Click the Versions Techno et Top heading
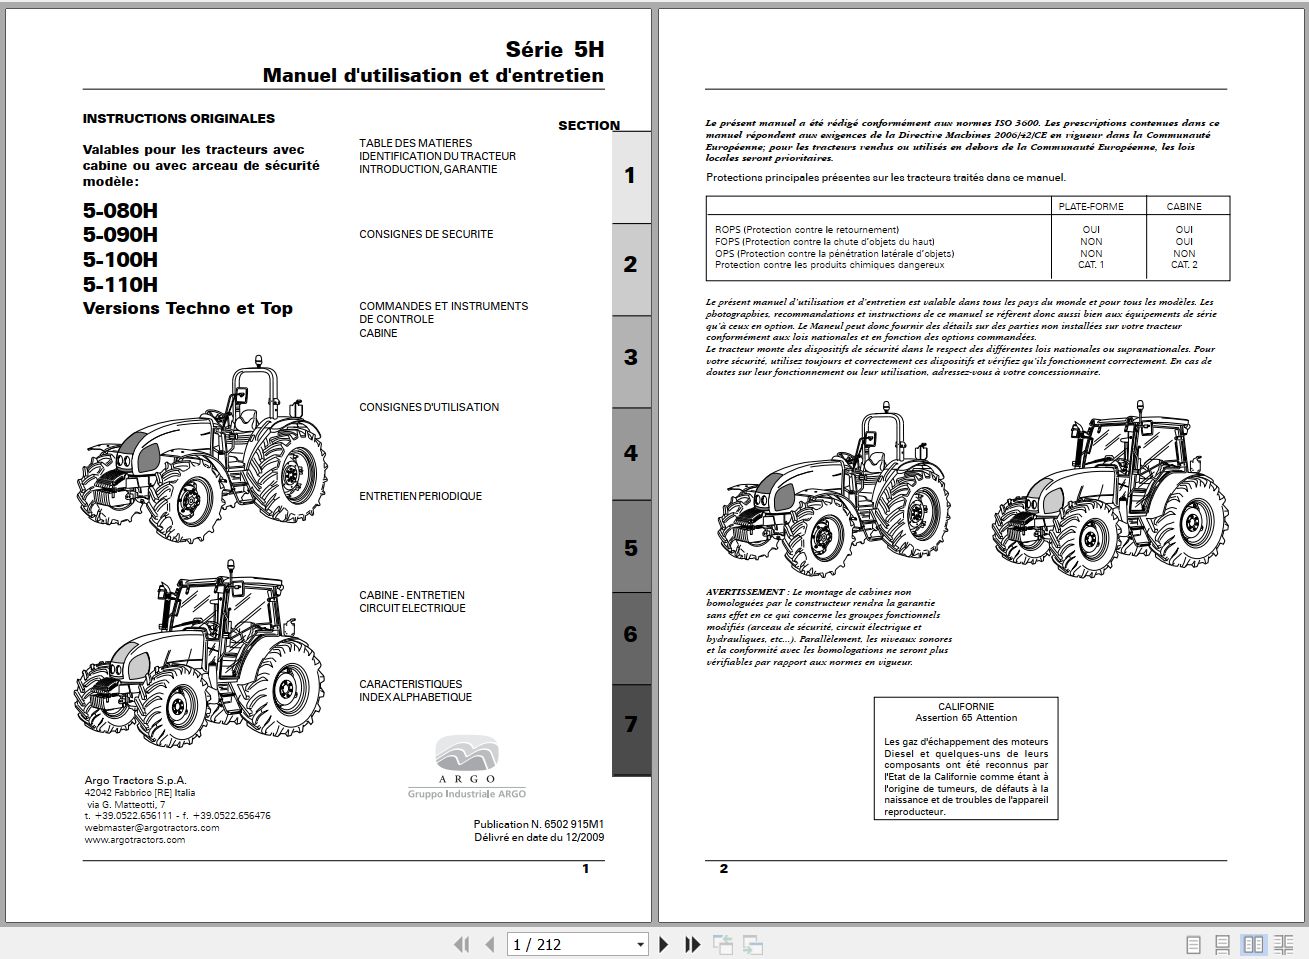 188,308
